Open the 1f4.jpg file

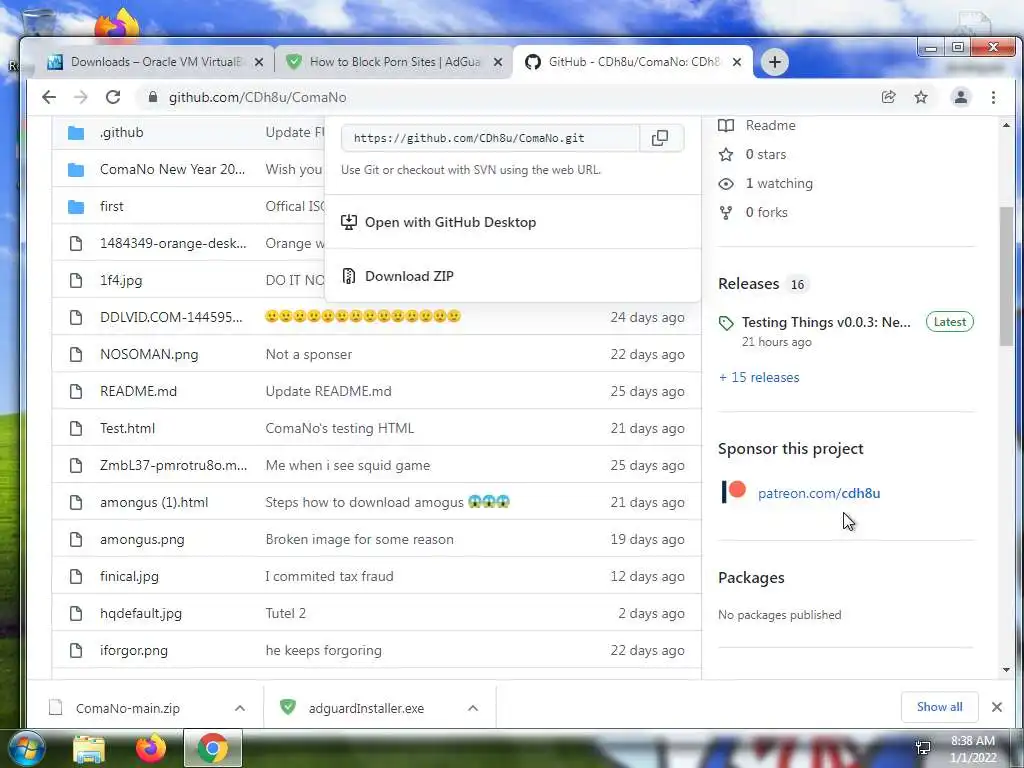(x=121, y=280)
